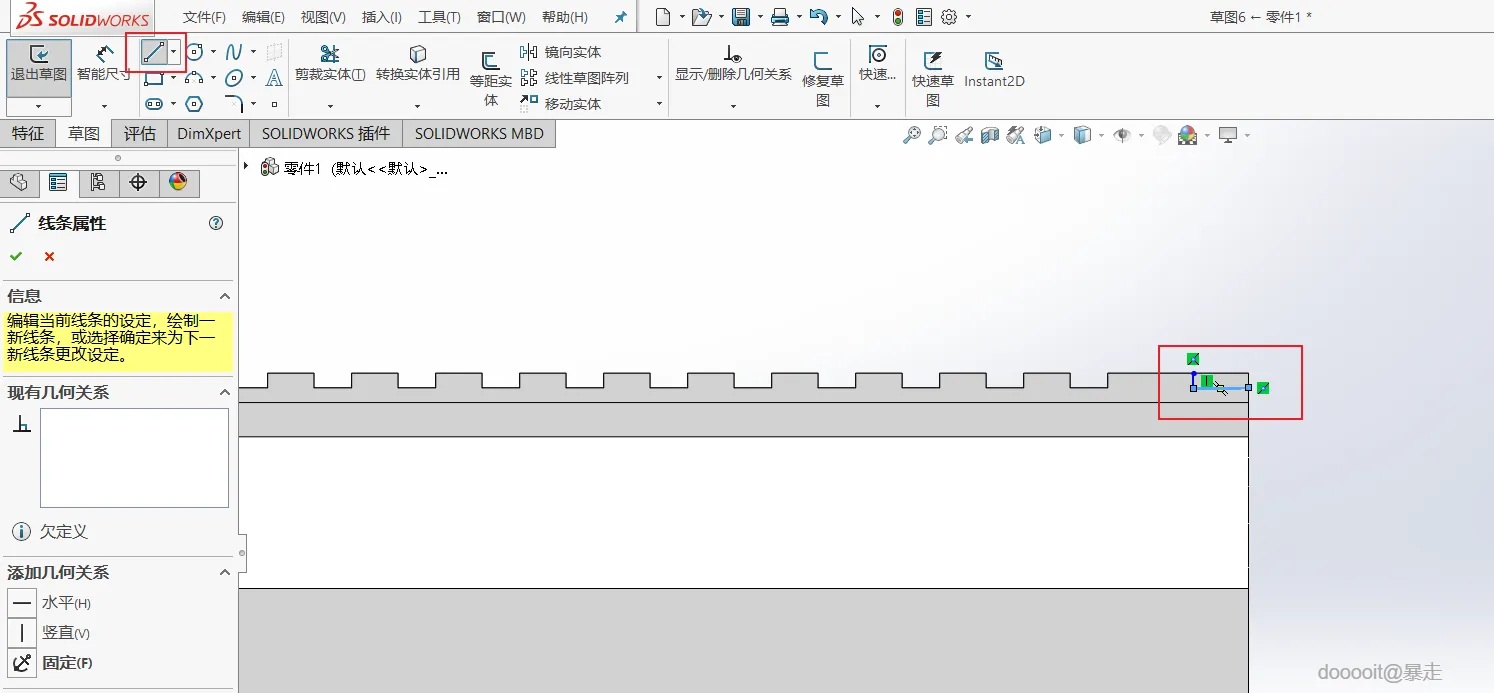Collapse the 现有几何关系 section
This screenshot has height=693, width=1494.
pos(225,393)
